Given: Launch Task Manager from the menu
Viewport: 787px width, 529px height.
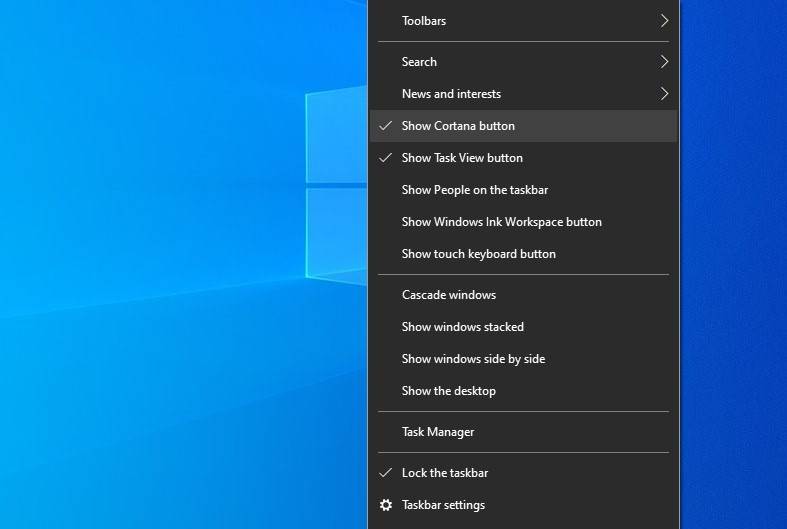Looking at the screenshot, I should pos(523,432).
